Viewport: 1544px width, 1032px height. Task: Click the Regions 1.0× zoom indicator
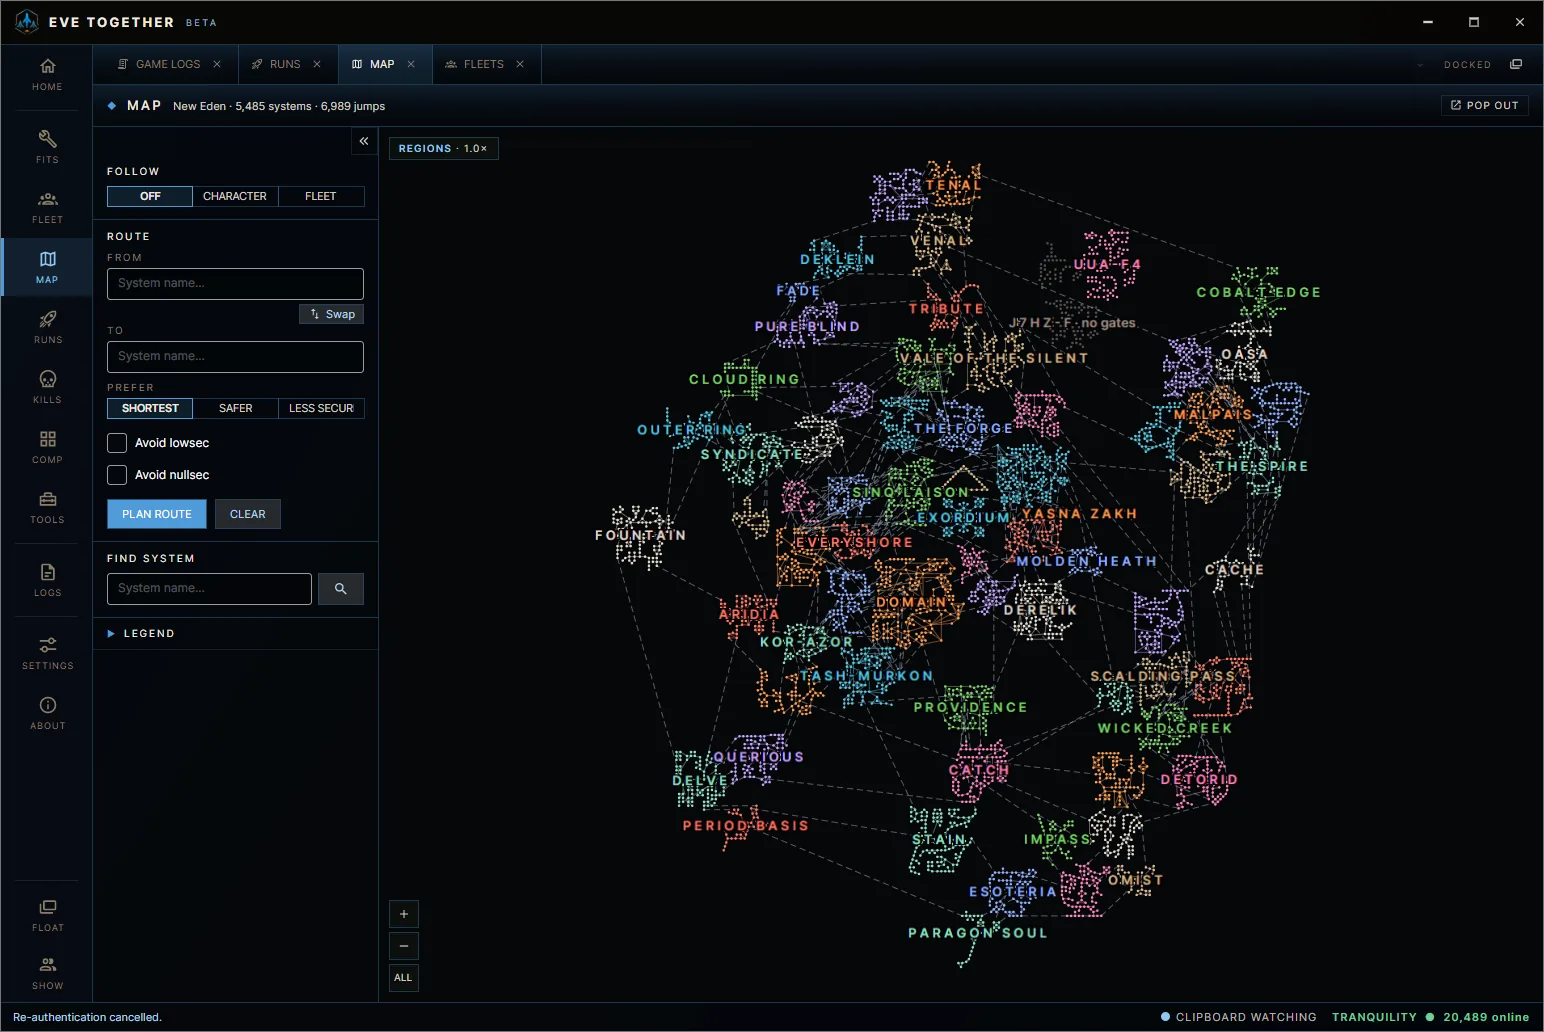click(443, 148)
